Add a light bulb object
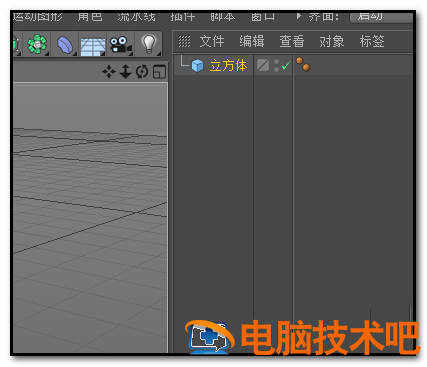This screenshot has width=427, height=367. 149,44
